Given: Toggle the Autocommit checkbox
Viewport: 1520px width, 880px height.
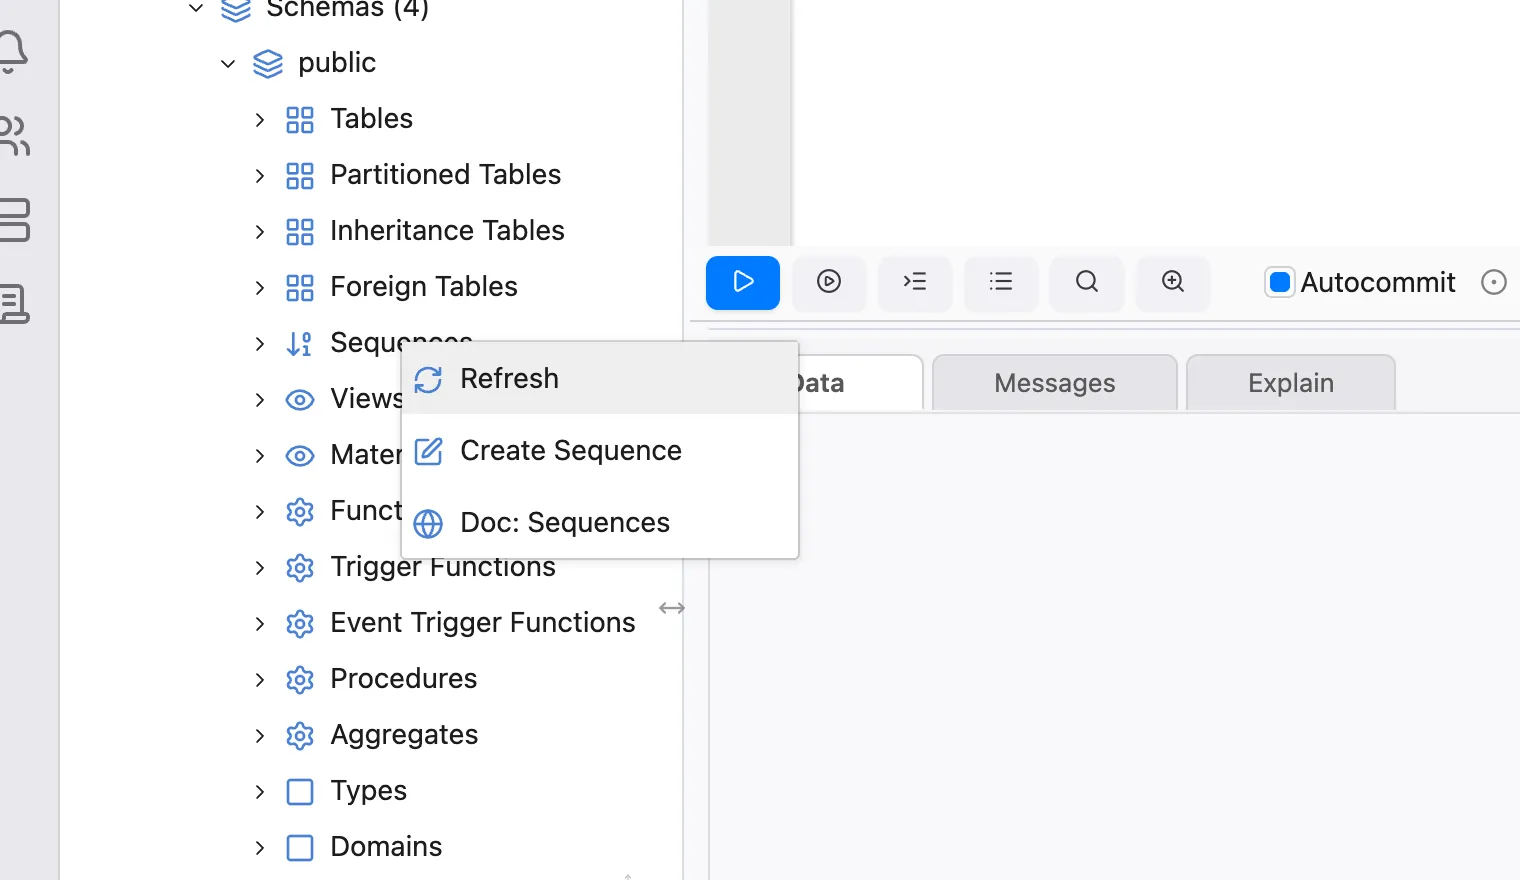Looking at the screenshot, I should pyautogui.click(x=1279, y=283).
